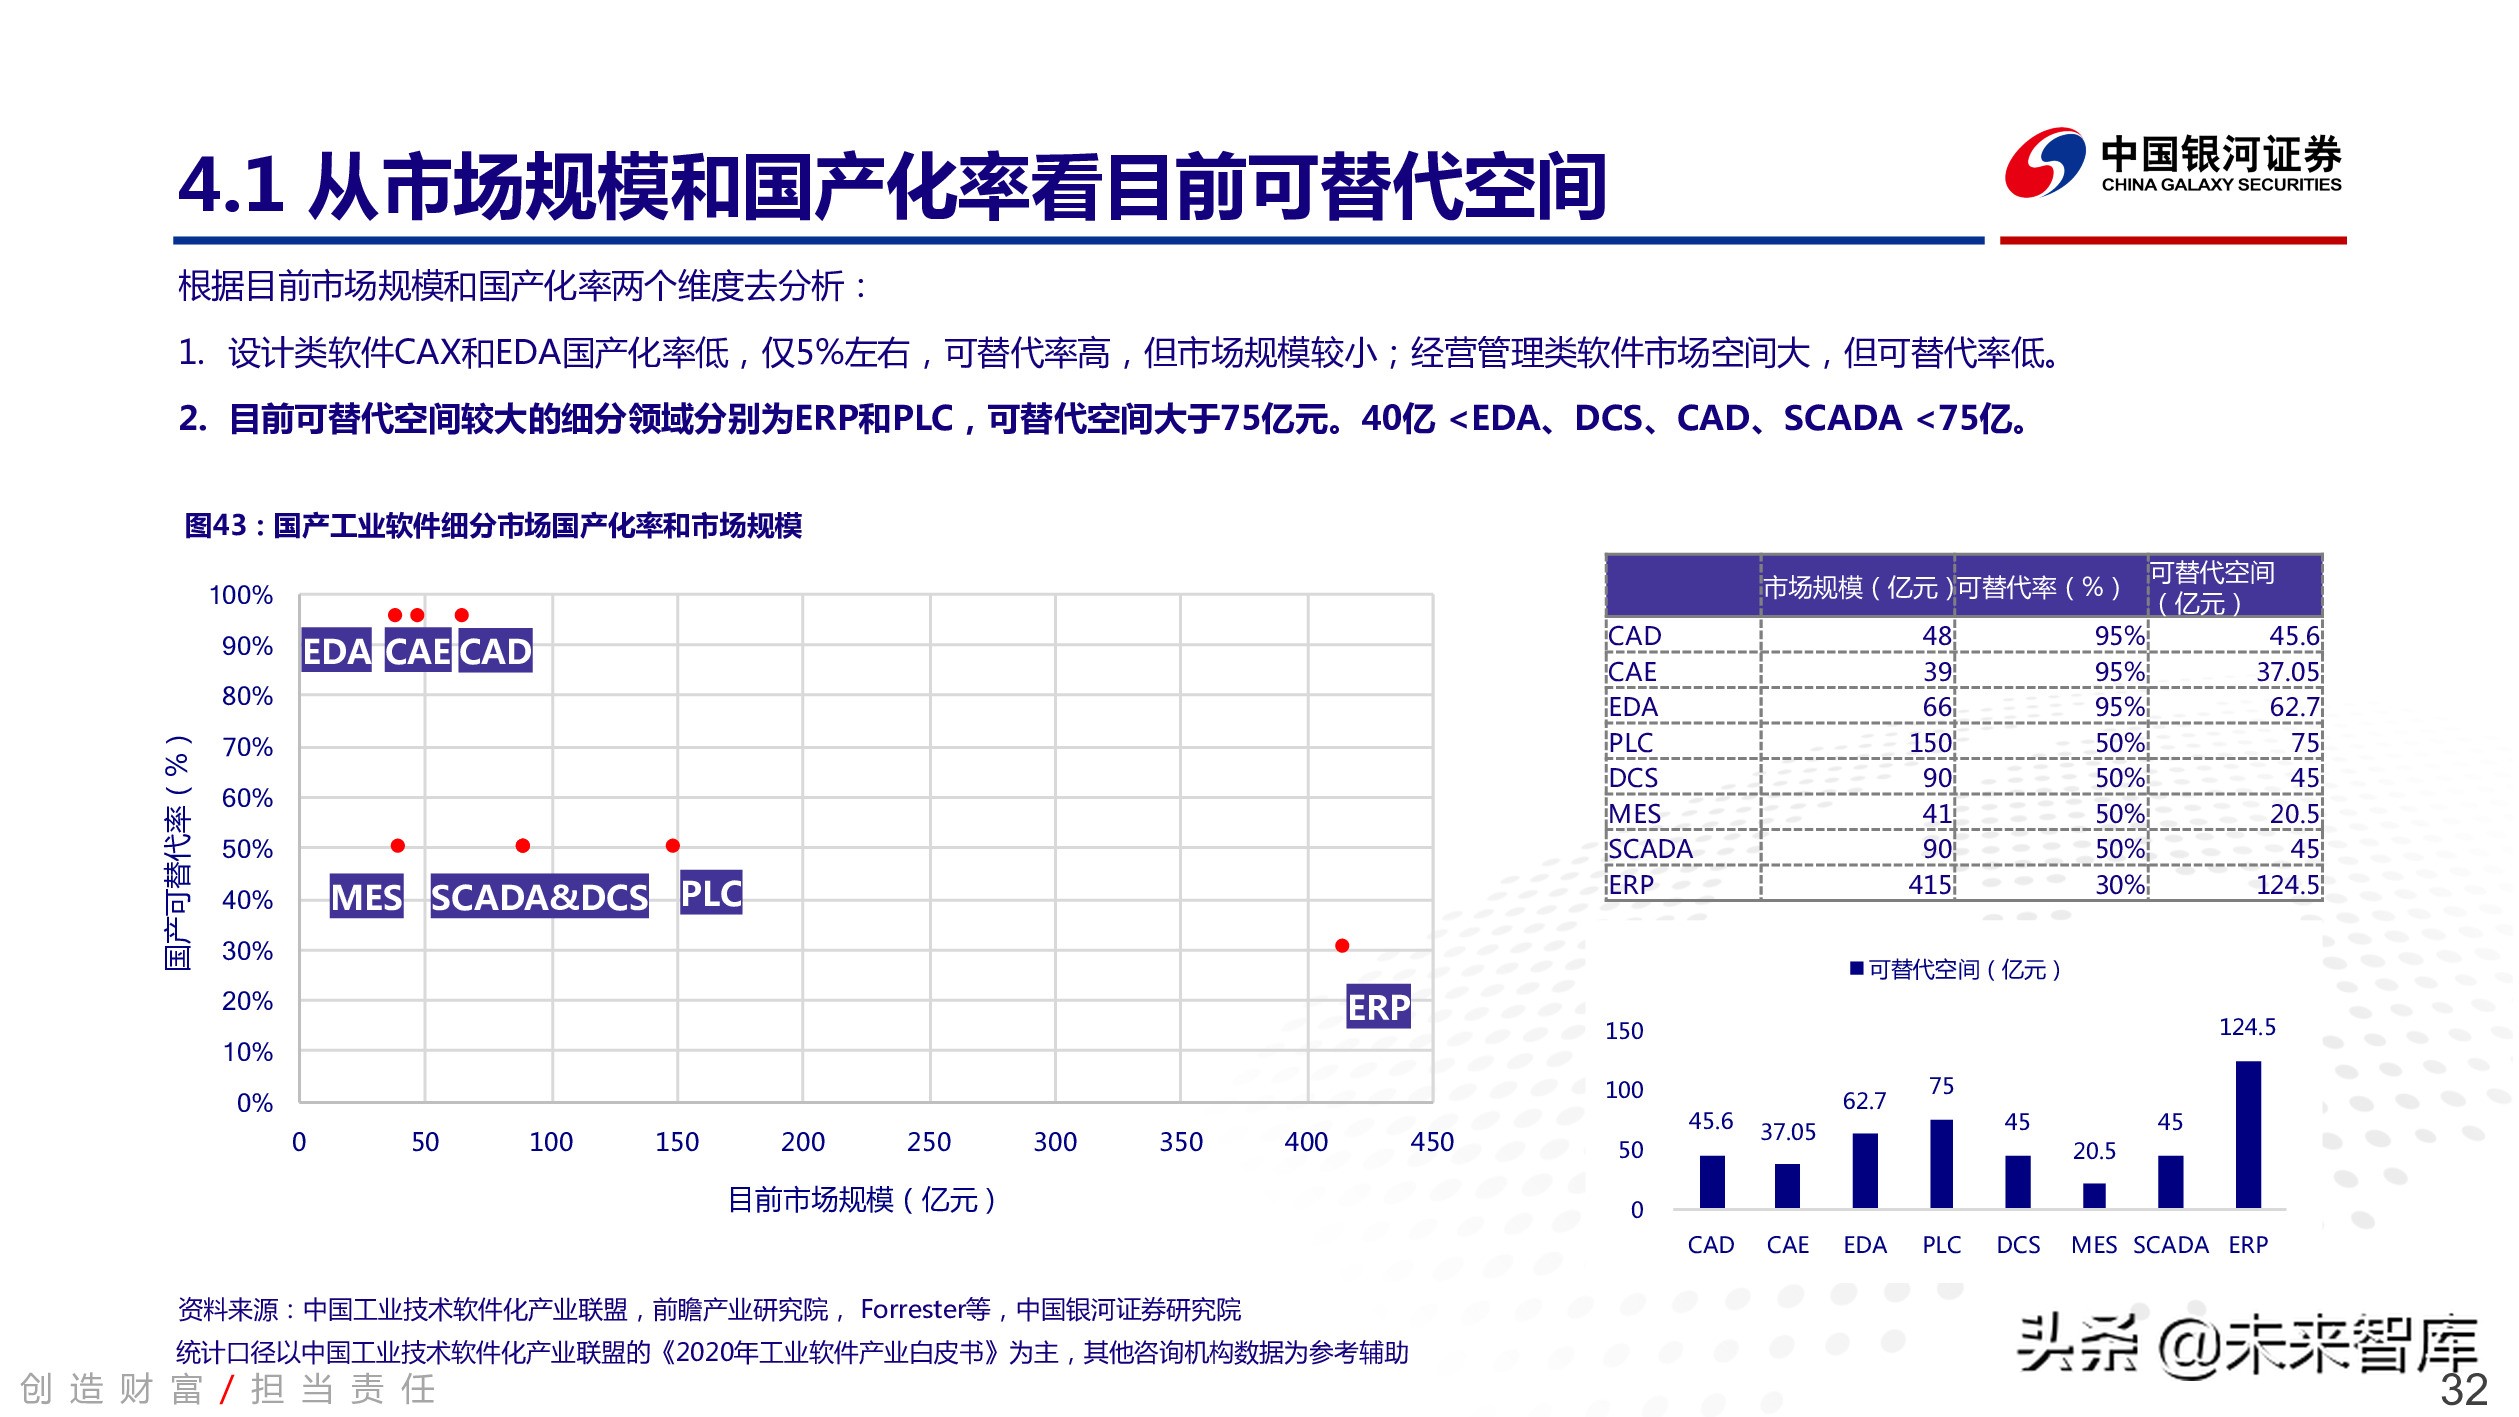Click the table header 可替代率（%）

point(2039,587)
